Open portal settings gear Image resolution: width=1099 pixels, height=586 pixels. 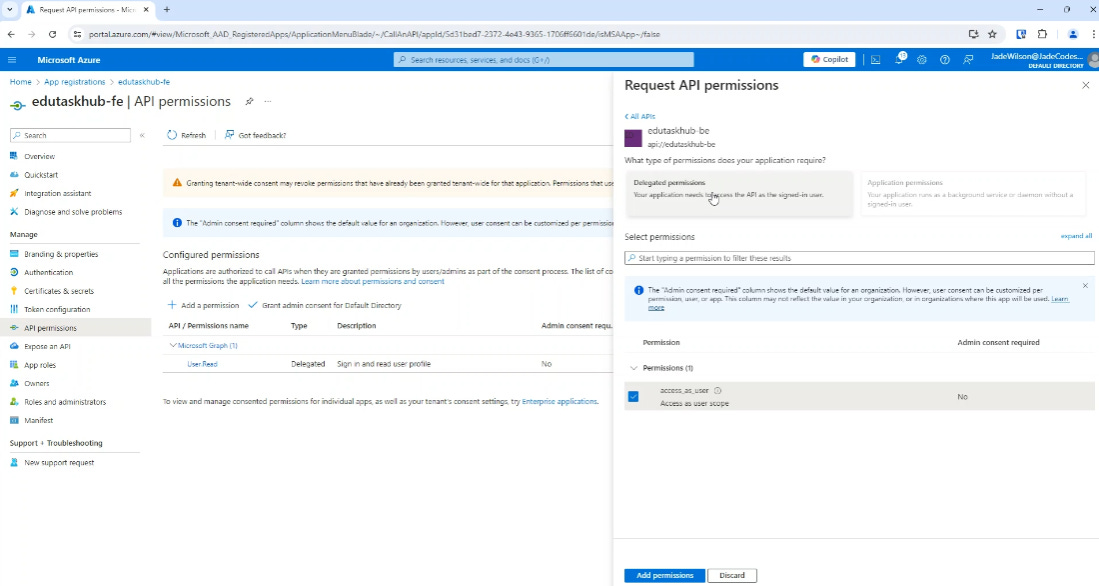click(x=922, y=60)
